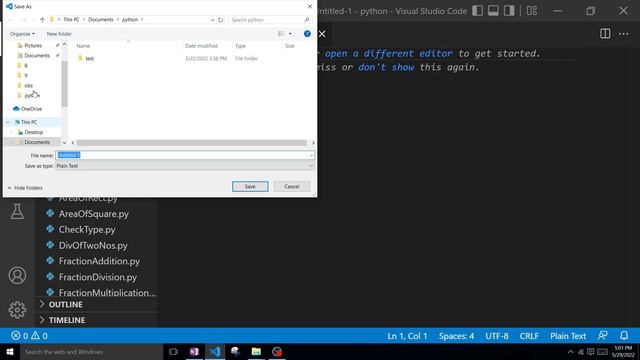Sort by the Date modified column header

pyautogui.click(x=202, y=46)
